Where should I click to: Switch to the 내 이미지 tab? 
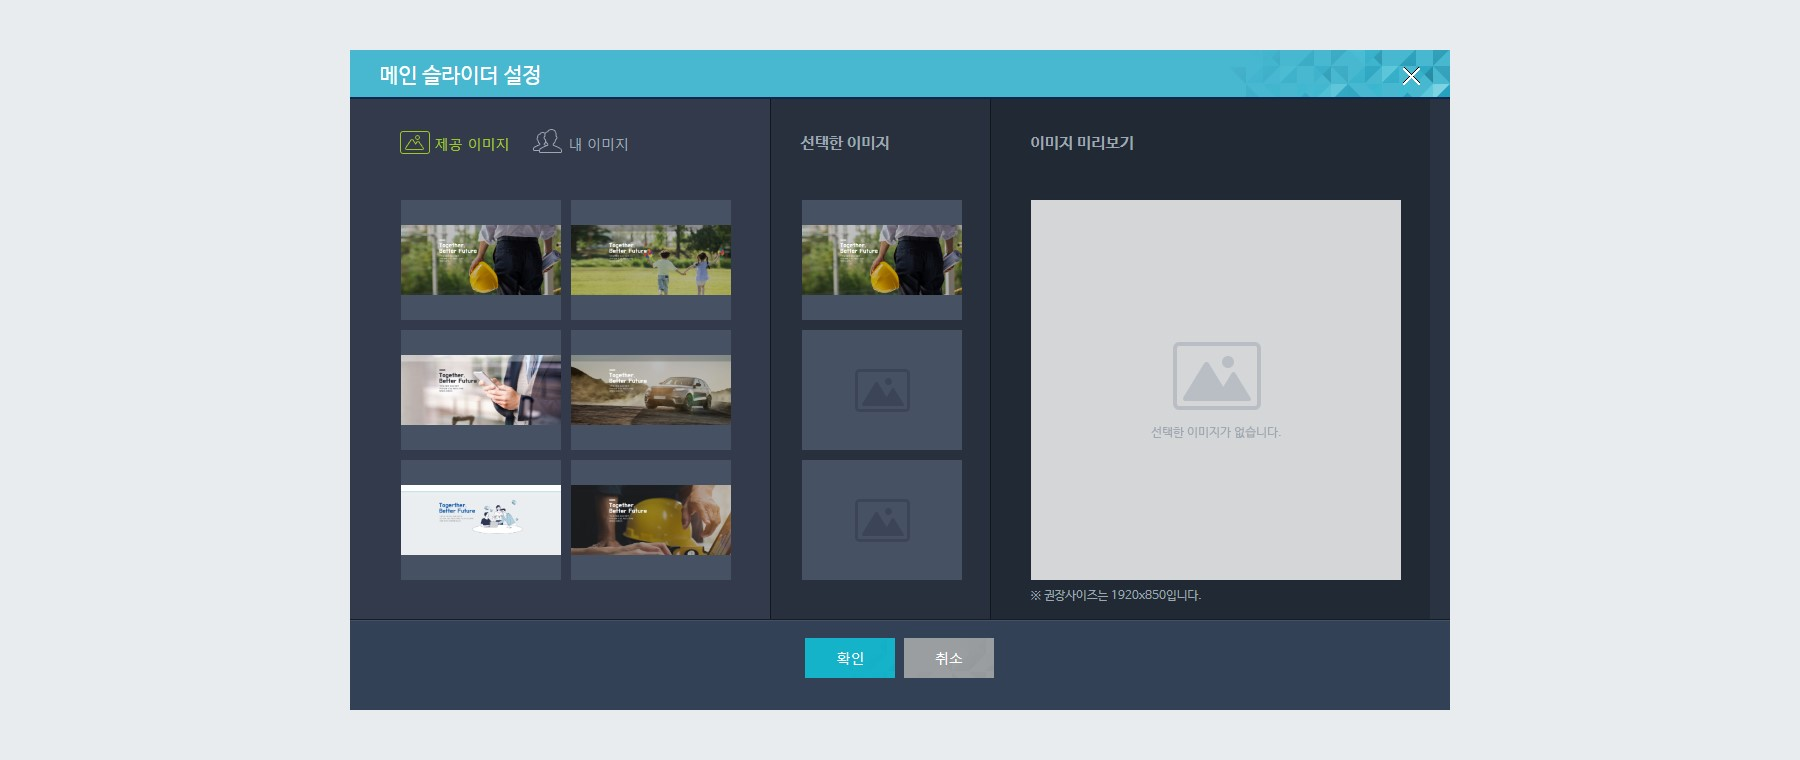pos(581,143)
